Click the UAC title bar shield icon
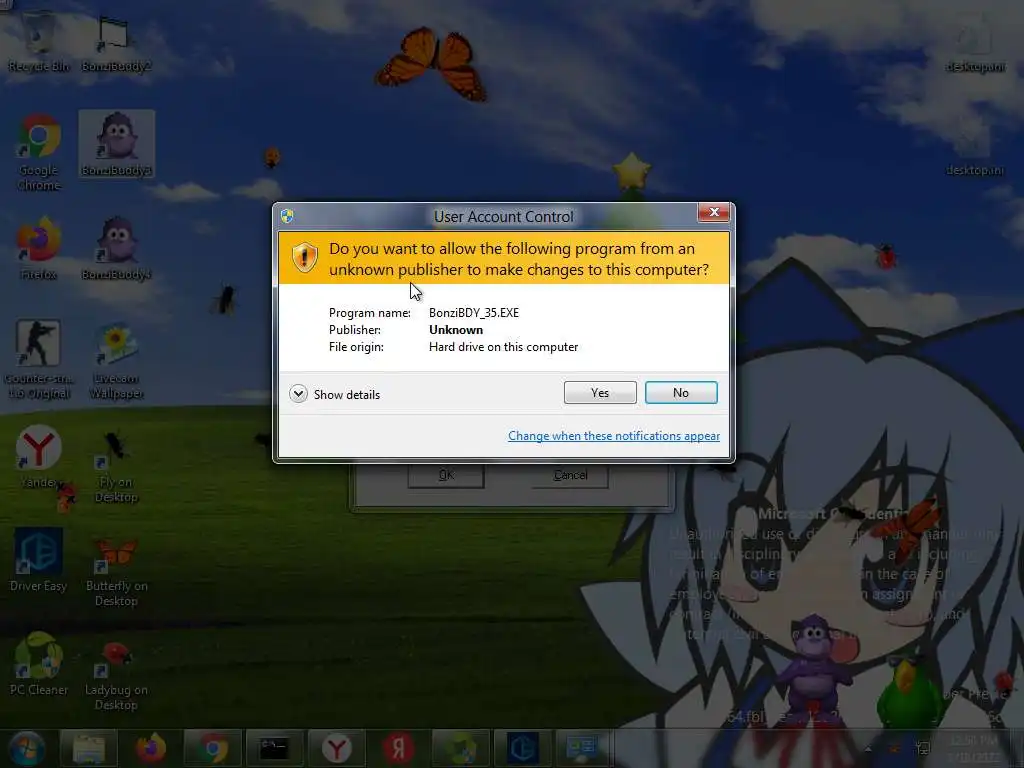This screenshot has height=768, width=1024. (x=287, y=216)
